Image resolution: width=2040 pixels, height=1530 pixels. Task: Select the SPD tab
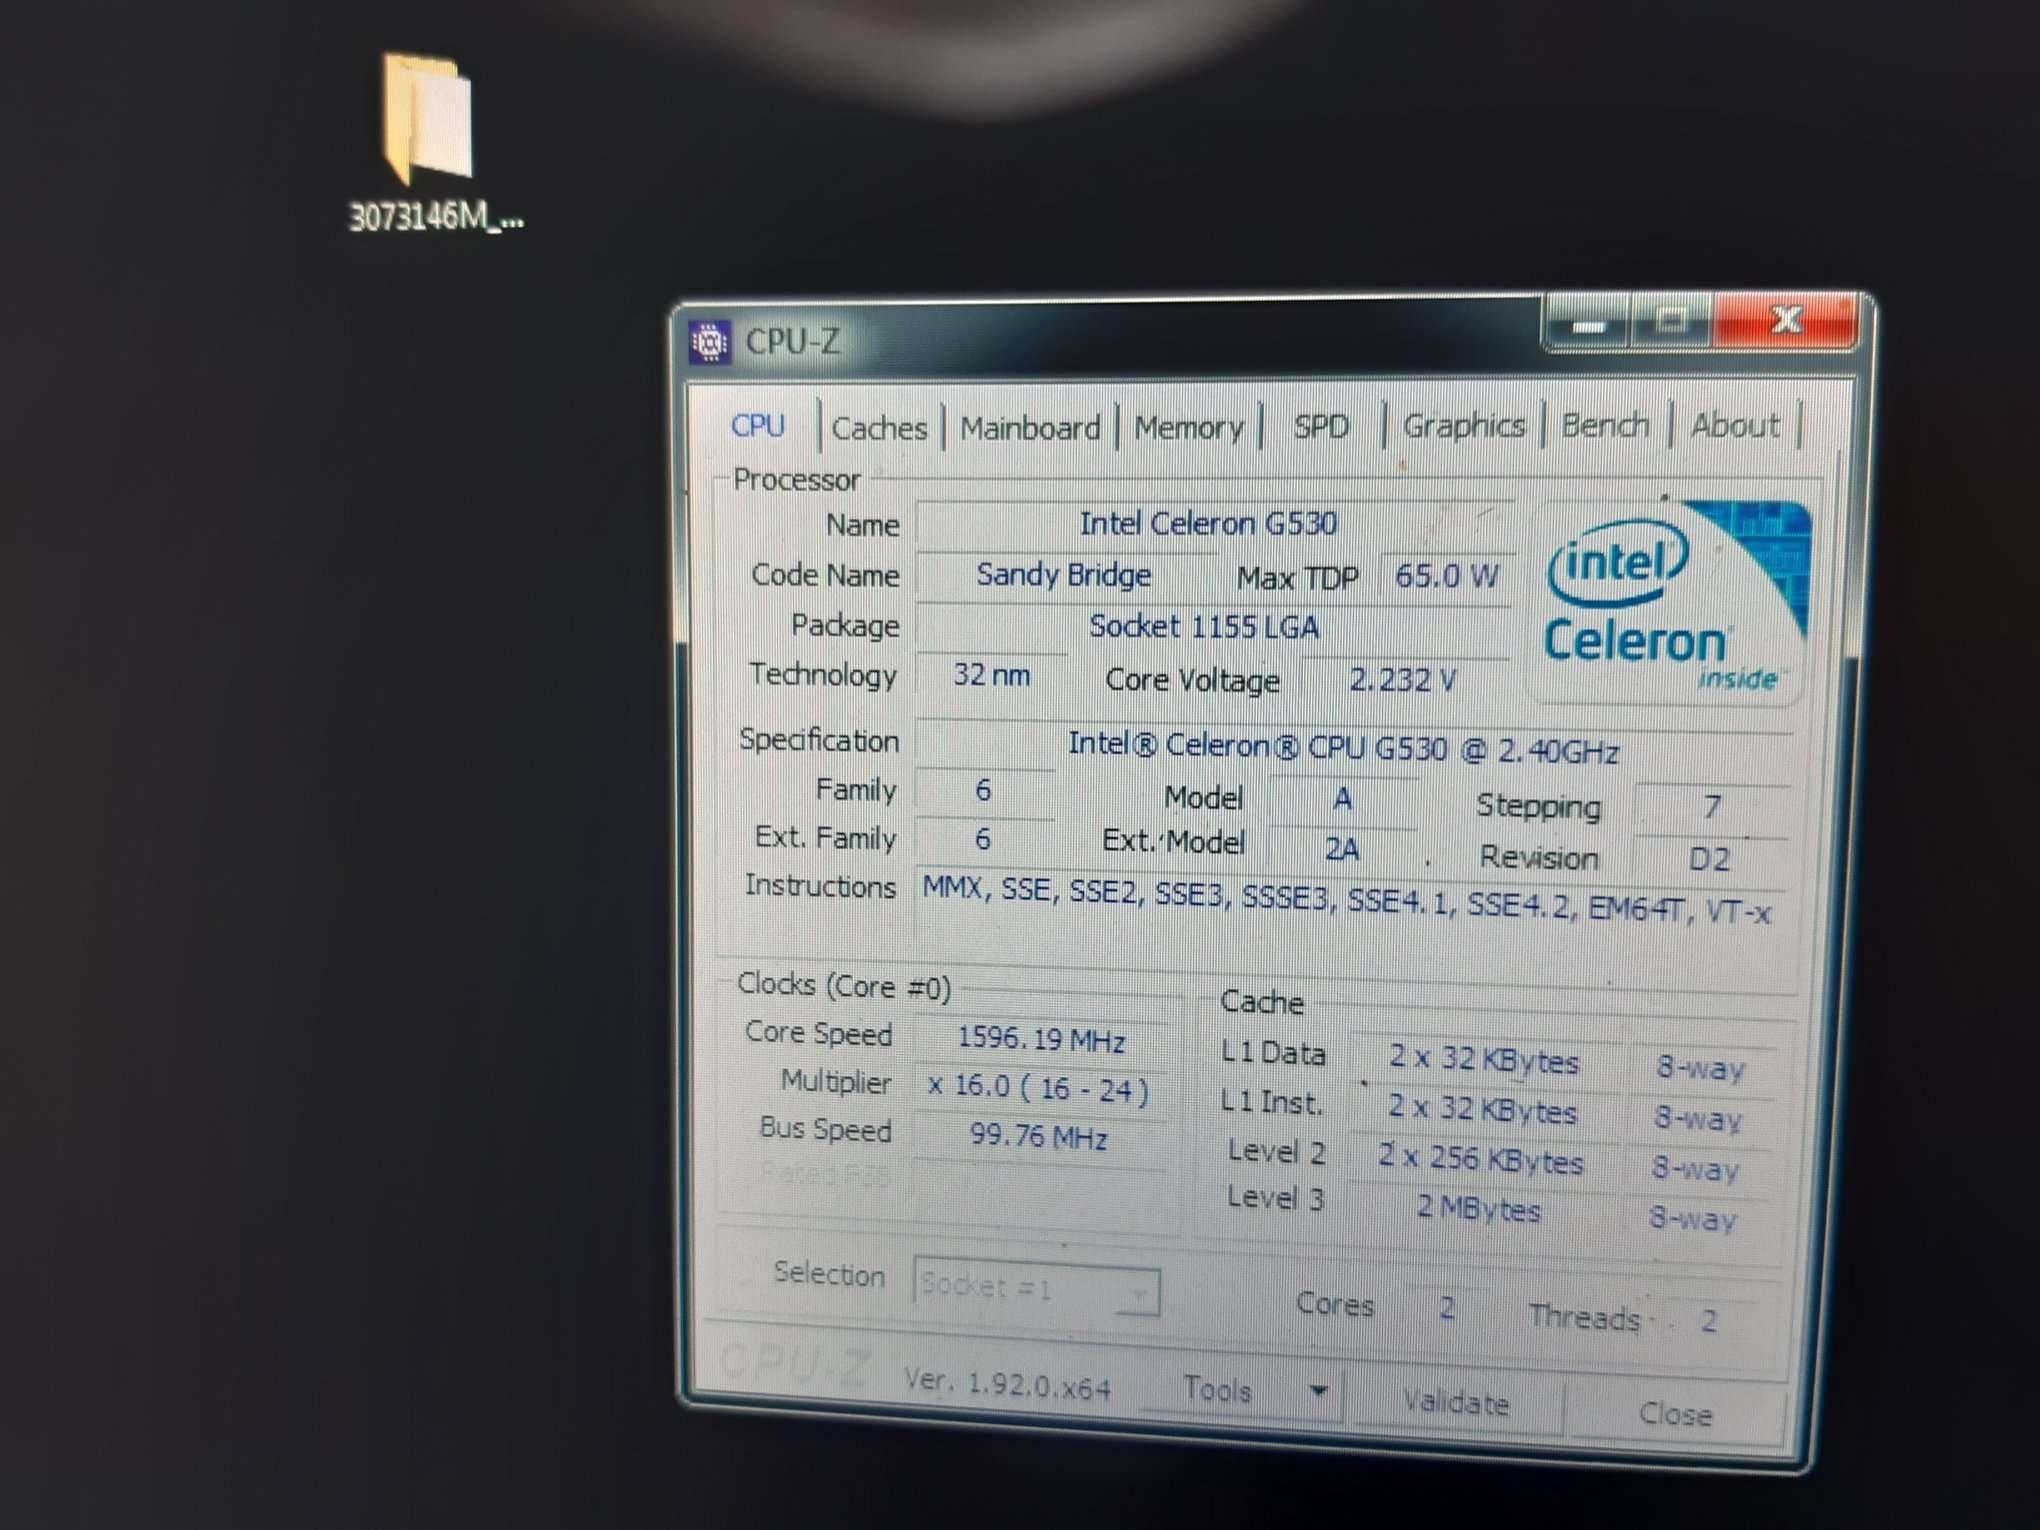[x=1321, y=427]
